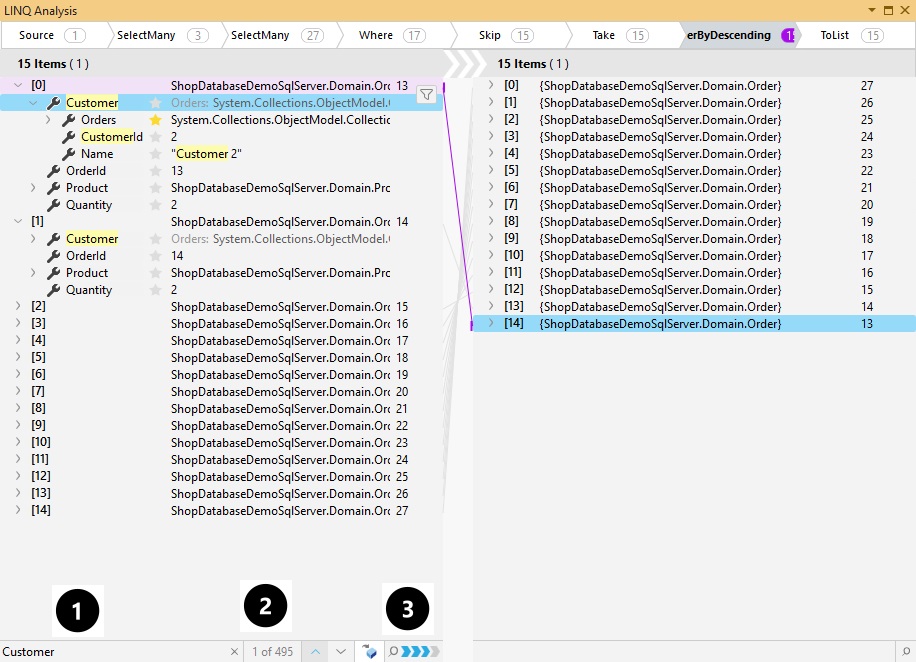The width and height of the screenshot is (916, 662).
Task: Toggle favorite star on OrderId 13 row
Action: click(155, 171)
